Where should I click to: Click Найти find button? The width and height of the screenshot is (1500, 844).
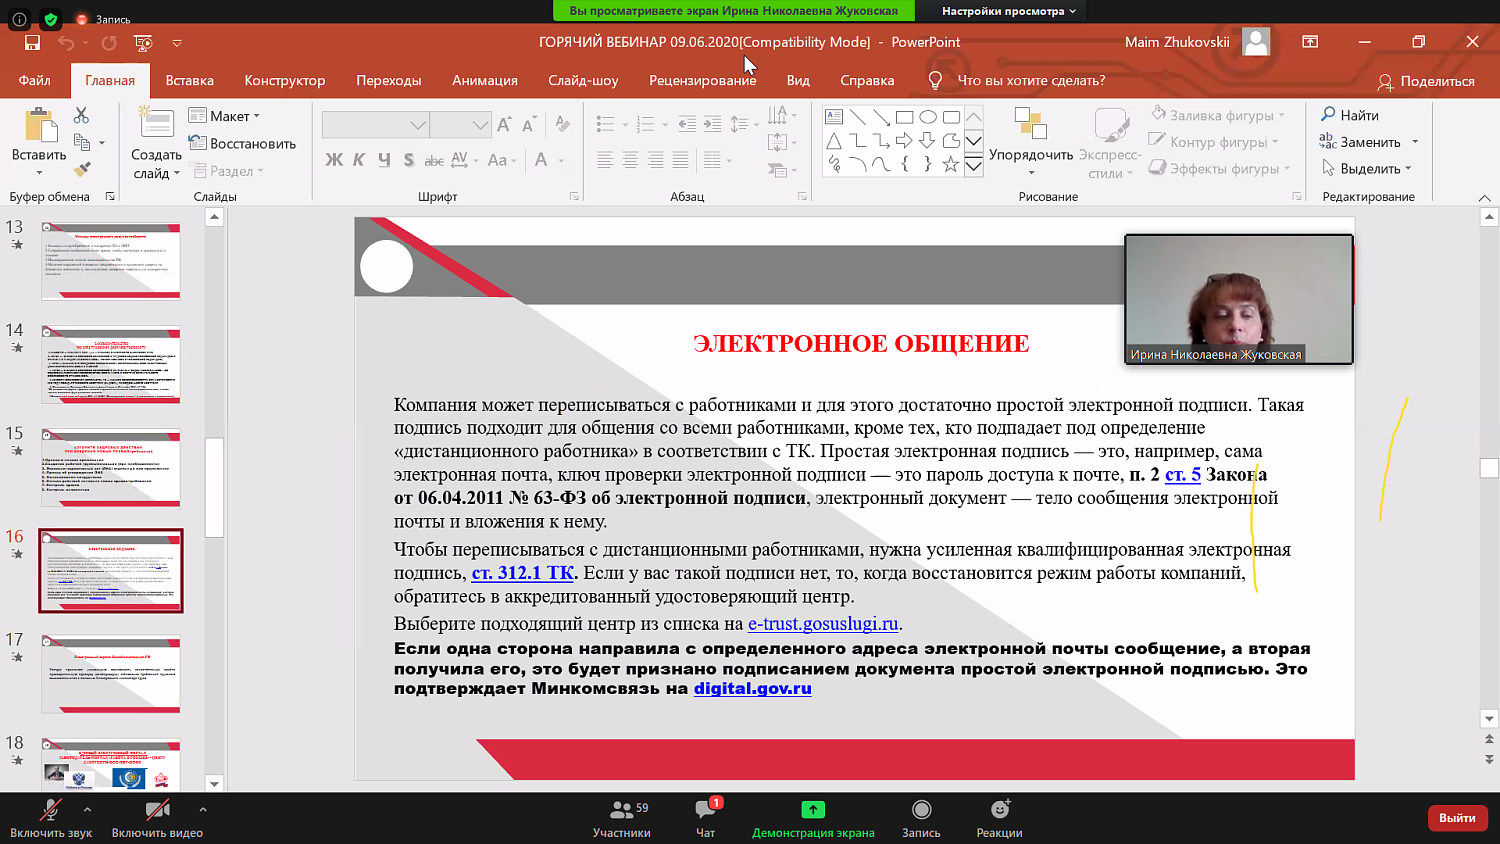pyautogui.click(x=1349, y=115)
